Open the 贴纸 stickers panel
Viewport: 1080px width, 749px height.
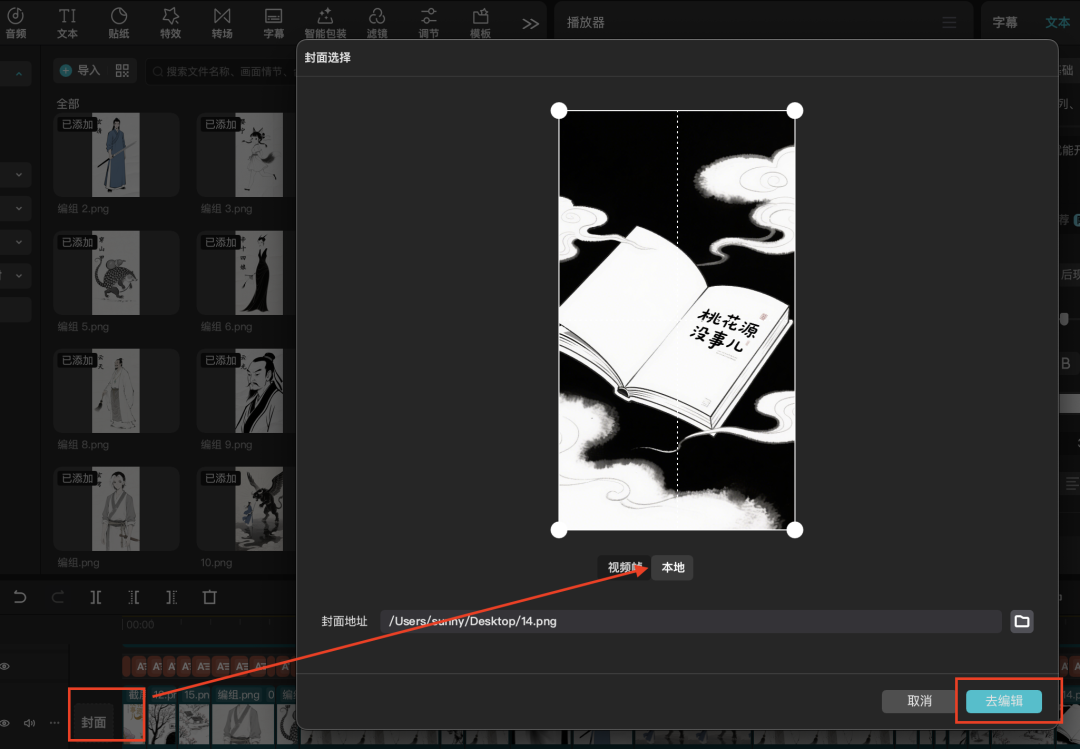tap(119, 22)
